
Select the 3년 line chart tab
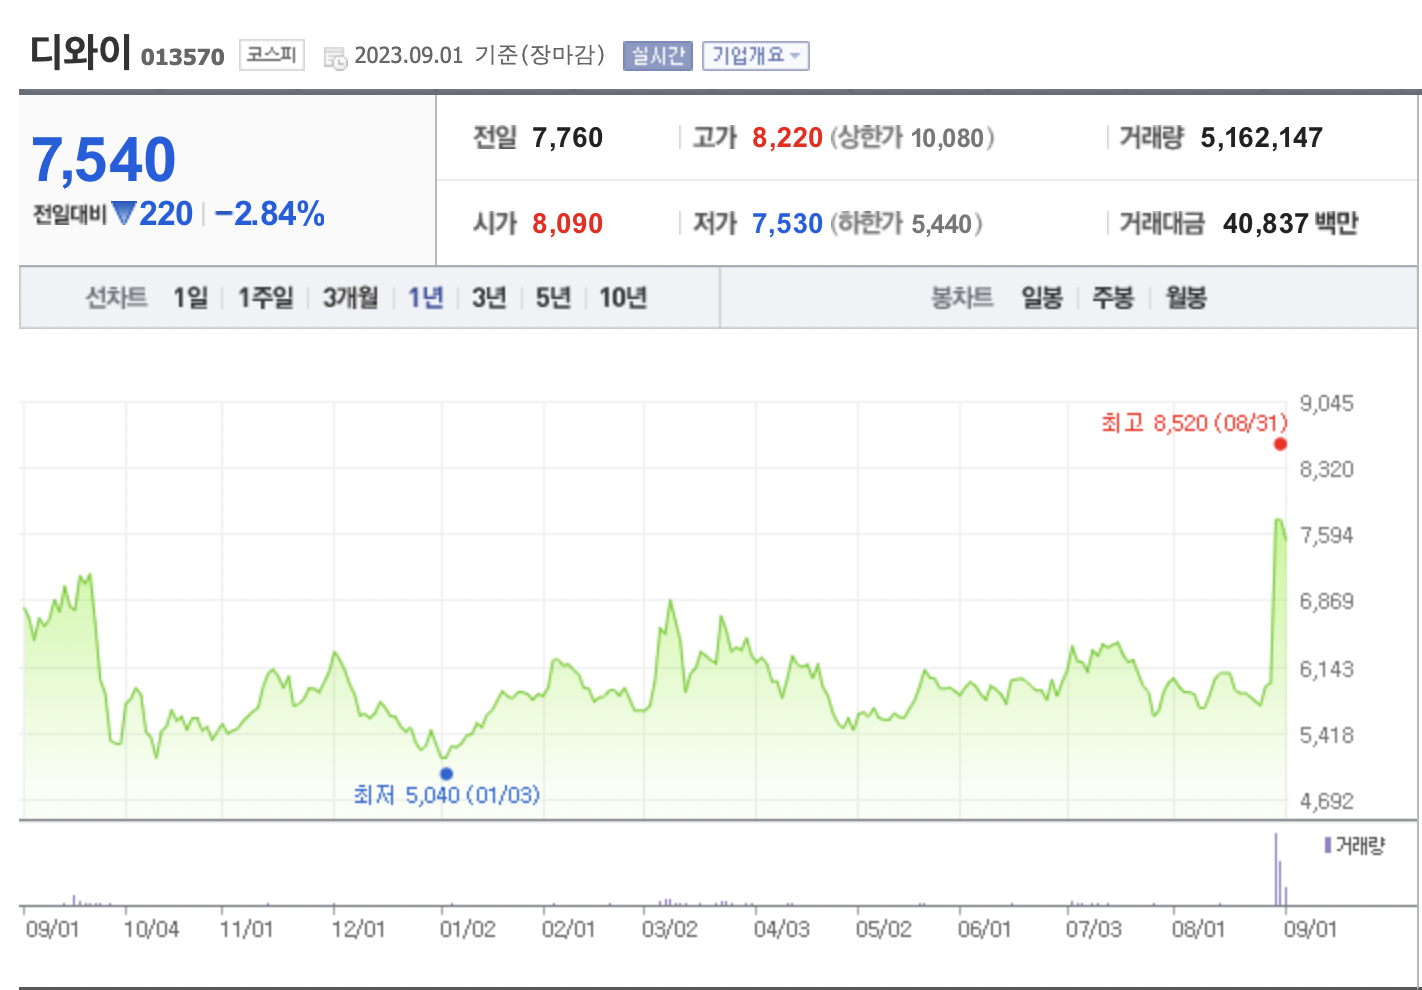point(489,297)
